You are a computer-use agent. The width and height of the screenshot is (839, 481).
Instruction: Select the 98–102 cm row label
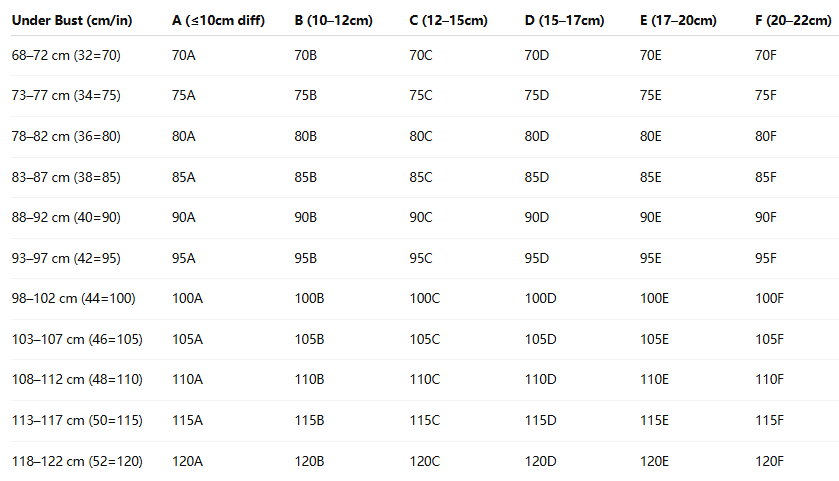coord(73,298)
